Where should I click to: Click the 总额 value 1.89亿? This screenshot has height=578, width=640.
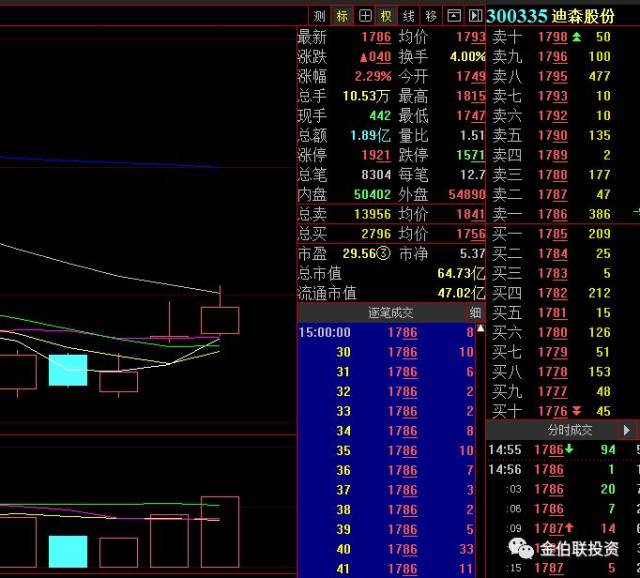(x=371, y=136)
